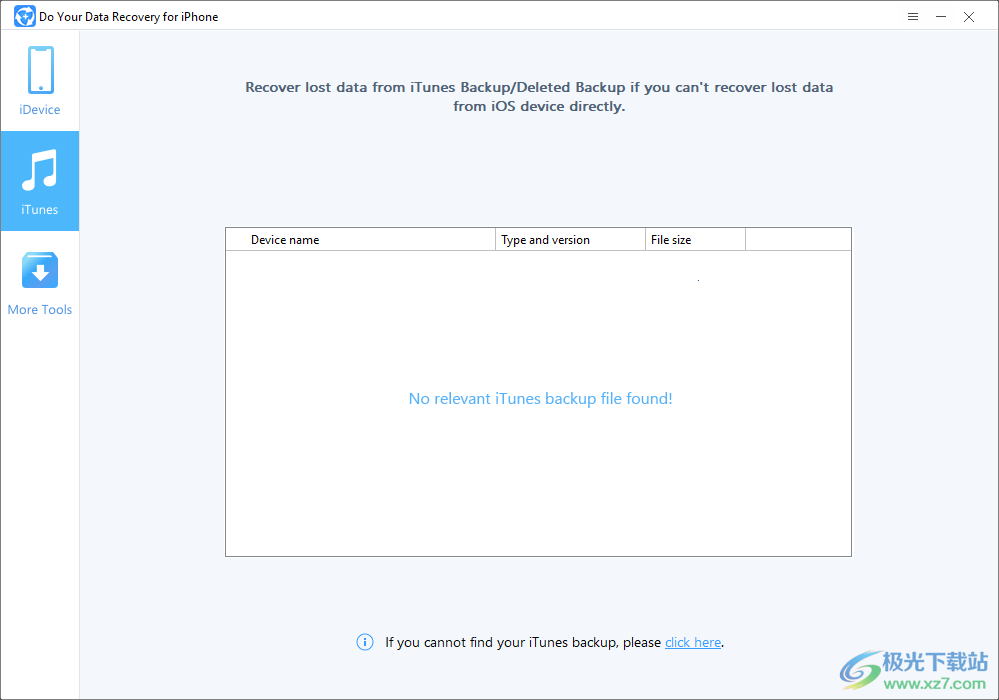Image resolution: width=999 pixels, height=700 pixels.
Task: Open the hamburger menu in title bar
Action: 912,17
